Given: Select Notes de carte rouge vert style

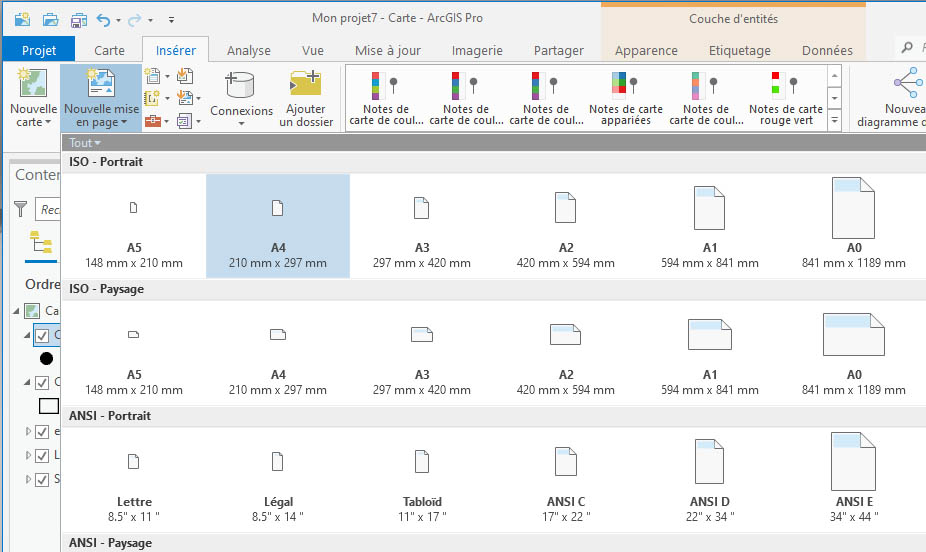Looking at the screenshot, I should [x=785, y=100].
